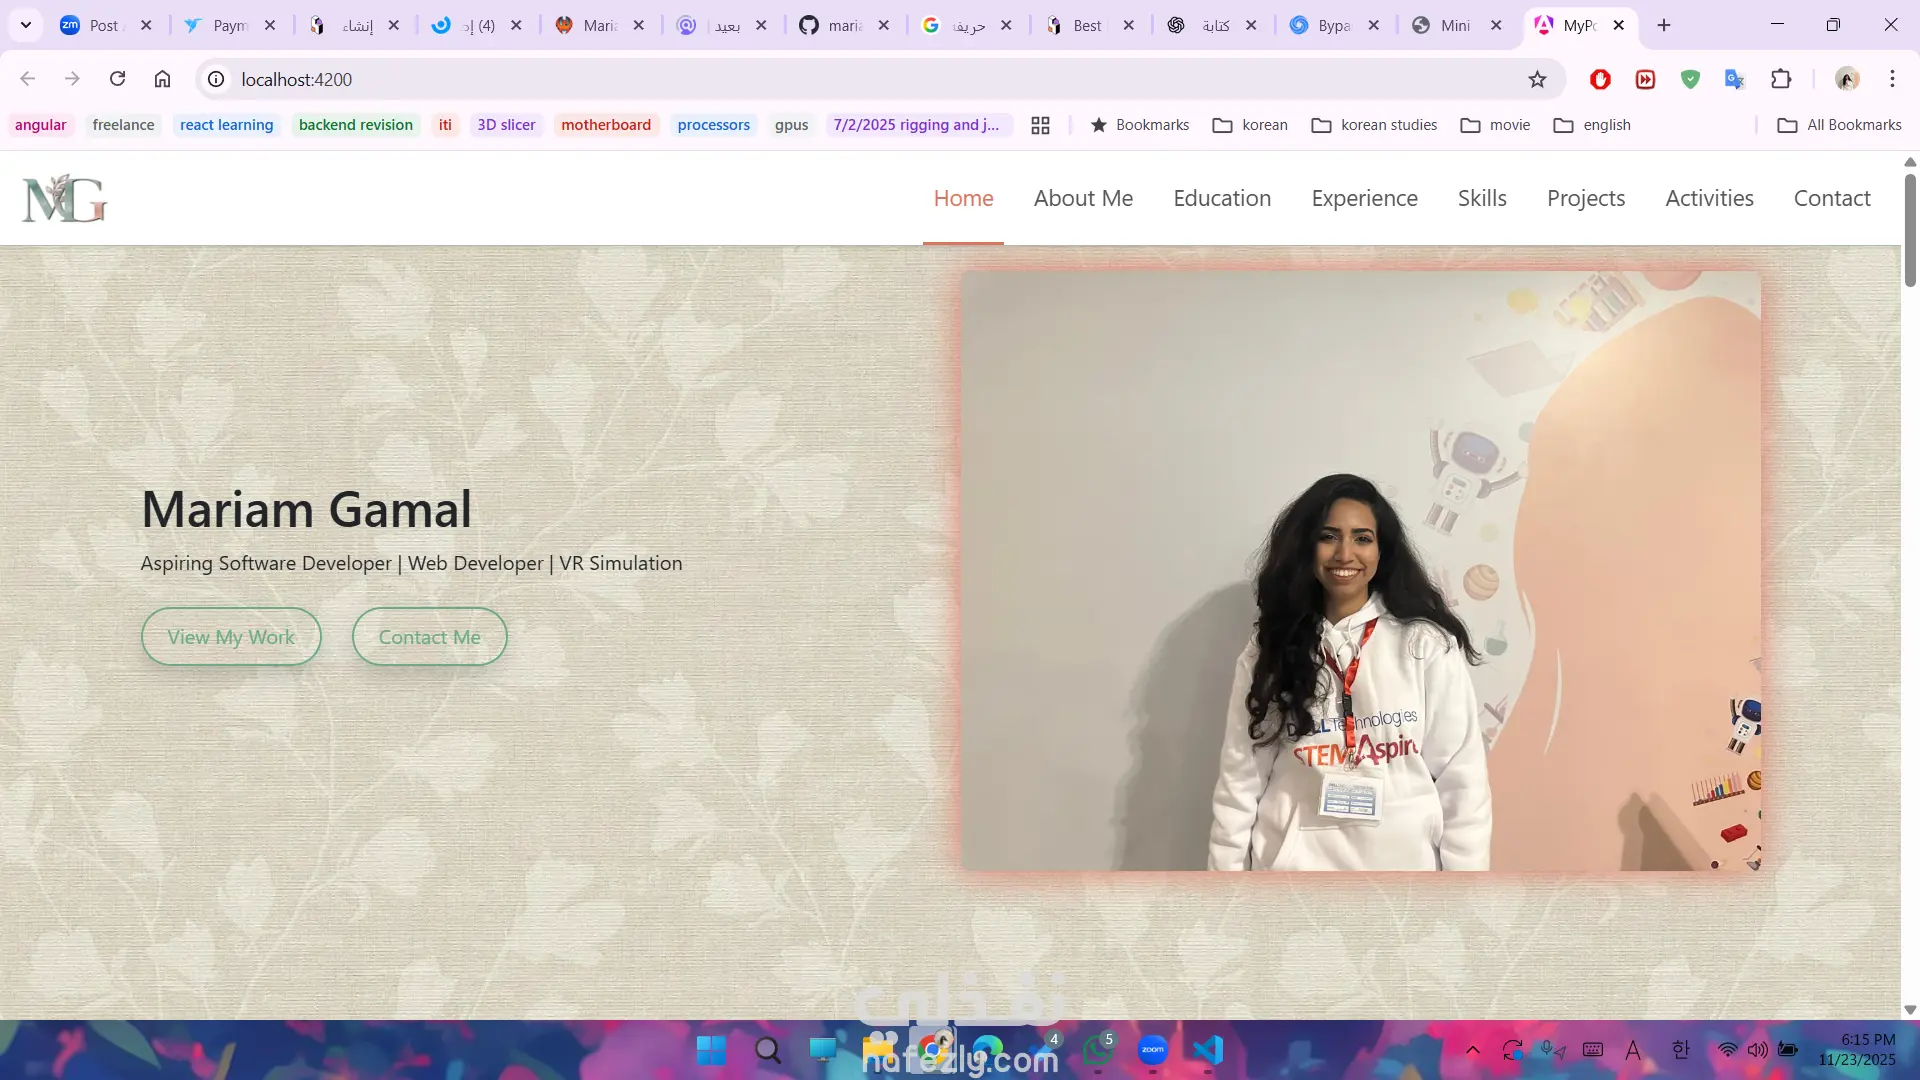The width and height of the screenshot is (1920, 1080).
Task: Open Visual Studio Code from taskbar
Action: point(1208,1049)
